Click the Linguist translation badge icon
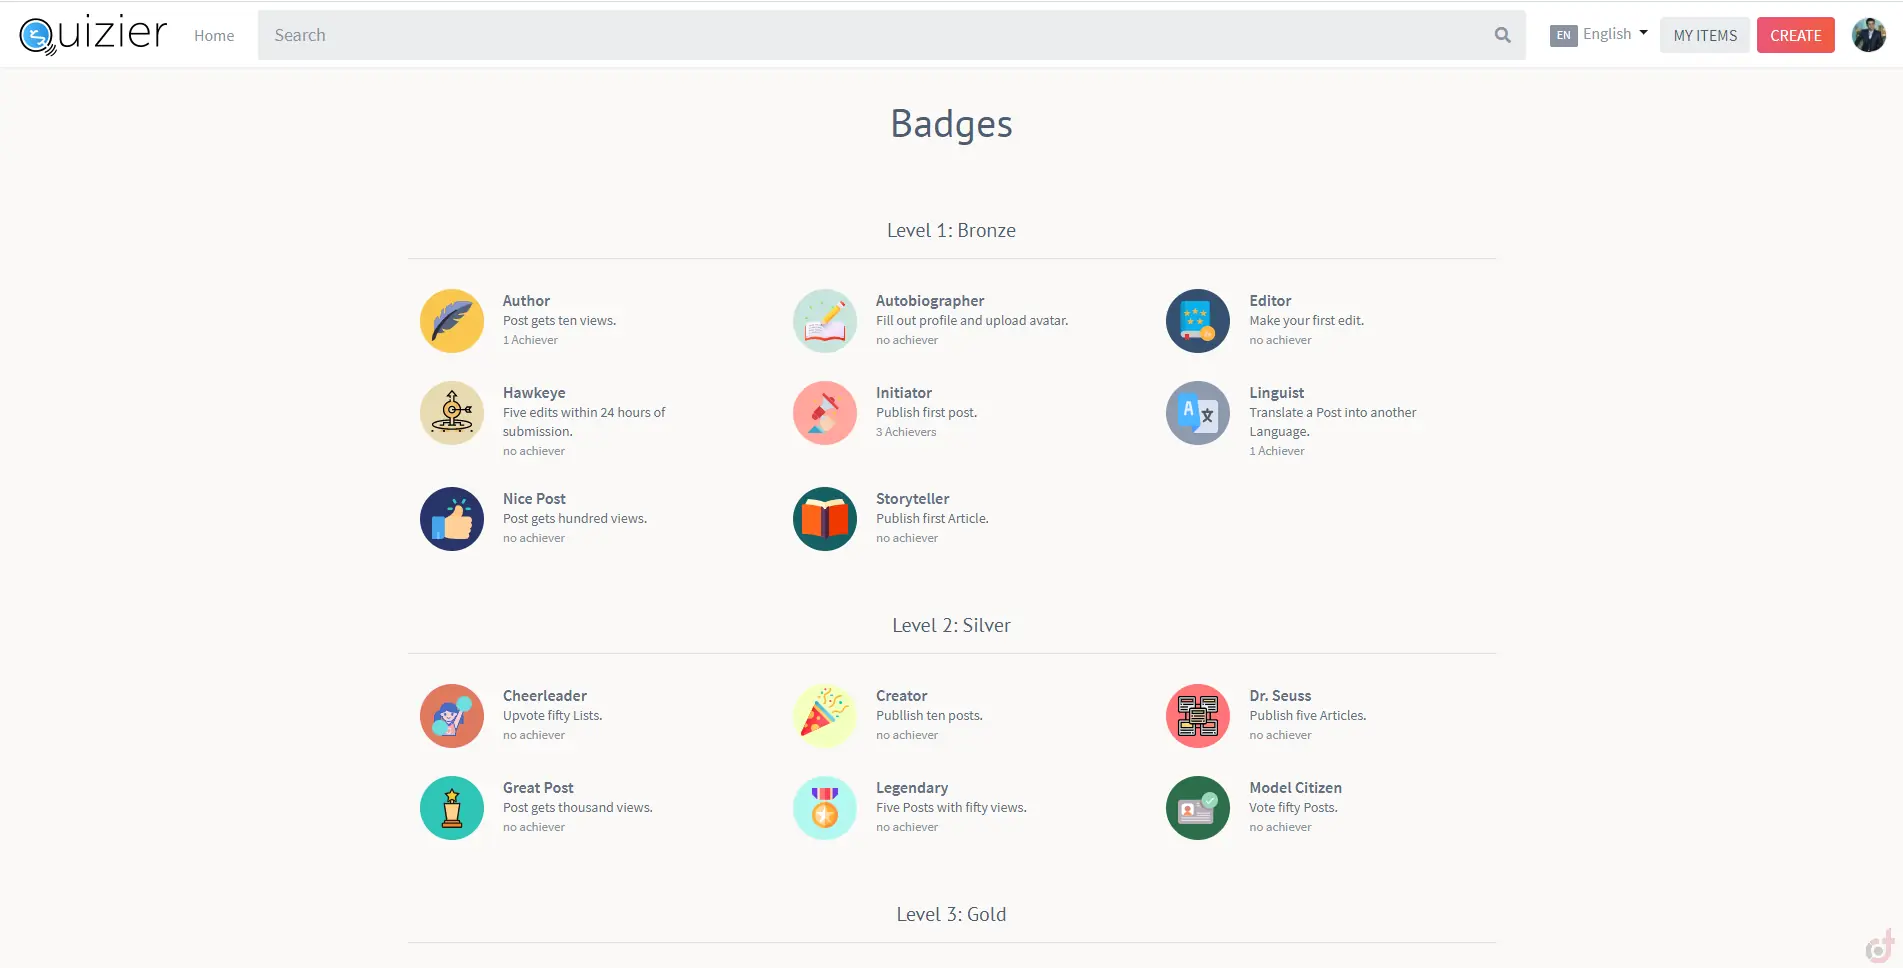The width and height of the screenshot is (1903, 968). point(1198,413)
